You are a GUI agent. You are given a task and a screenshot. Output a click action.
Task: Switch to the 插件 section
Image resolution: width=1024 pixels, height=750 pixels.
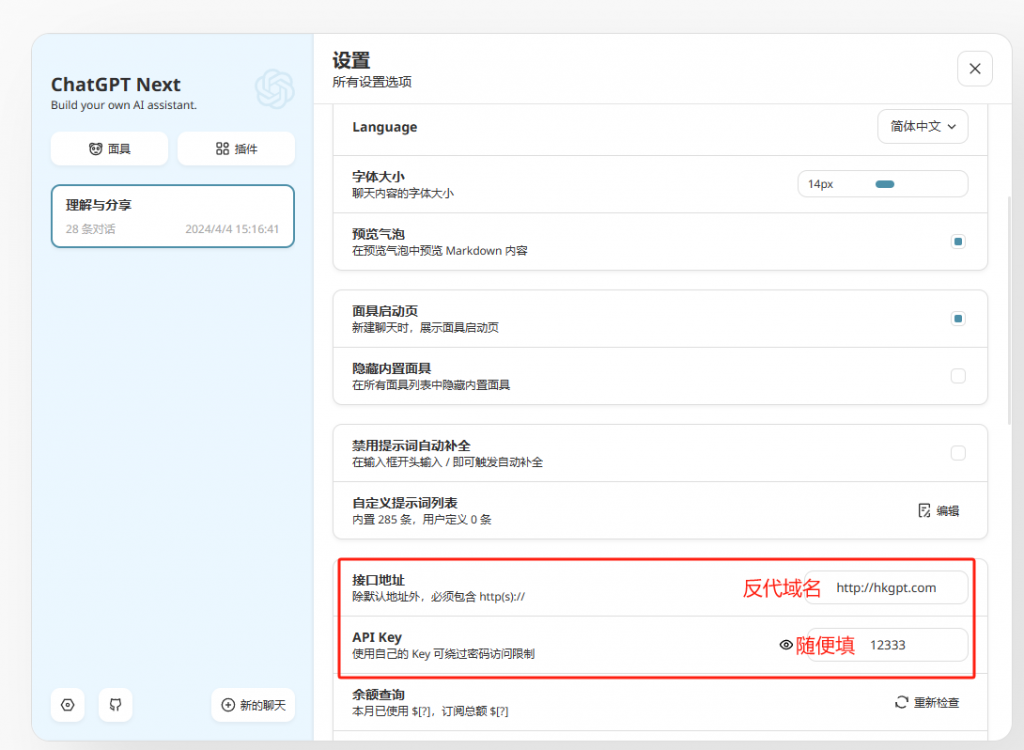[x=236, y=148]
